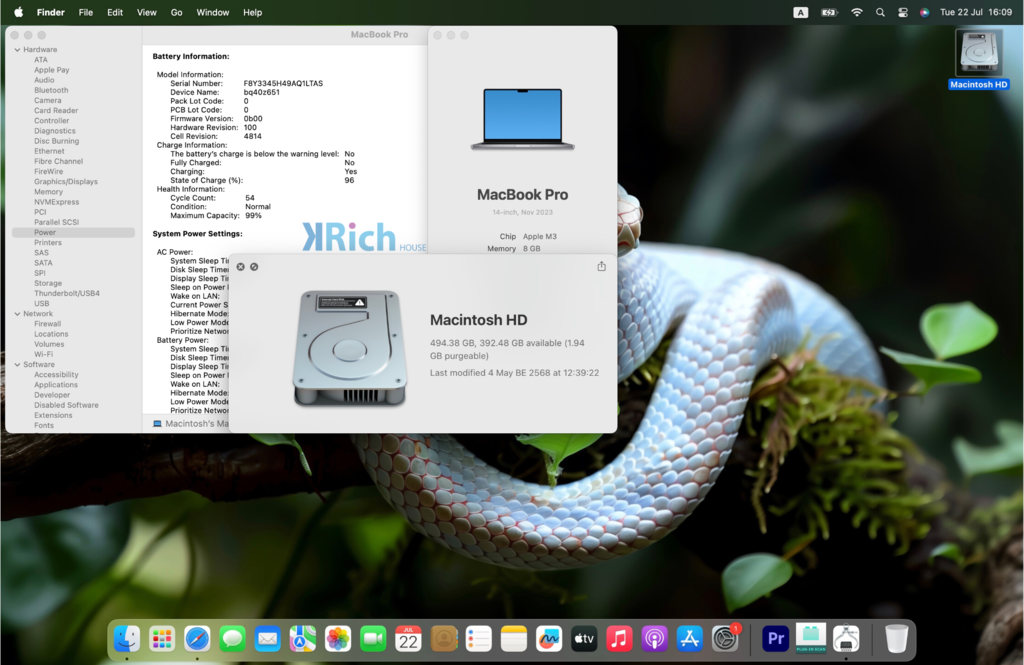Launch Music from the Dock

(x=620, y=638)
